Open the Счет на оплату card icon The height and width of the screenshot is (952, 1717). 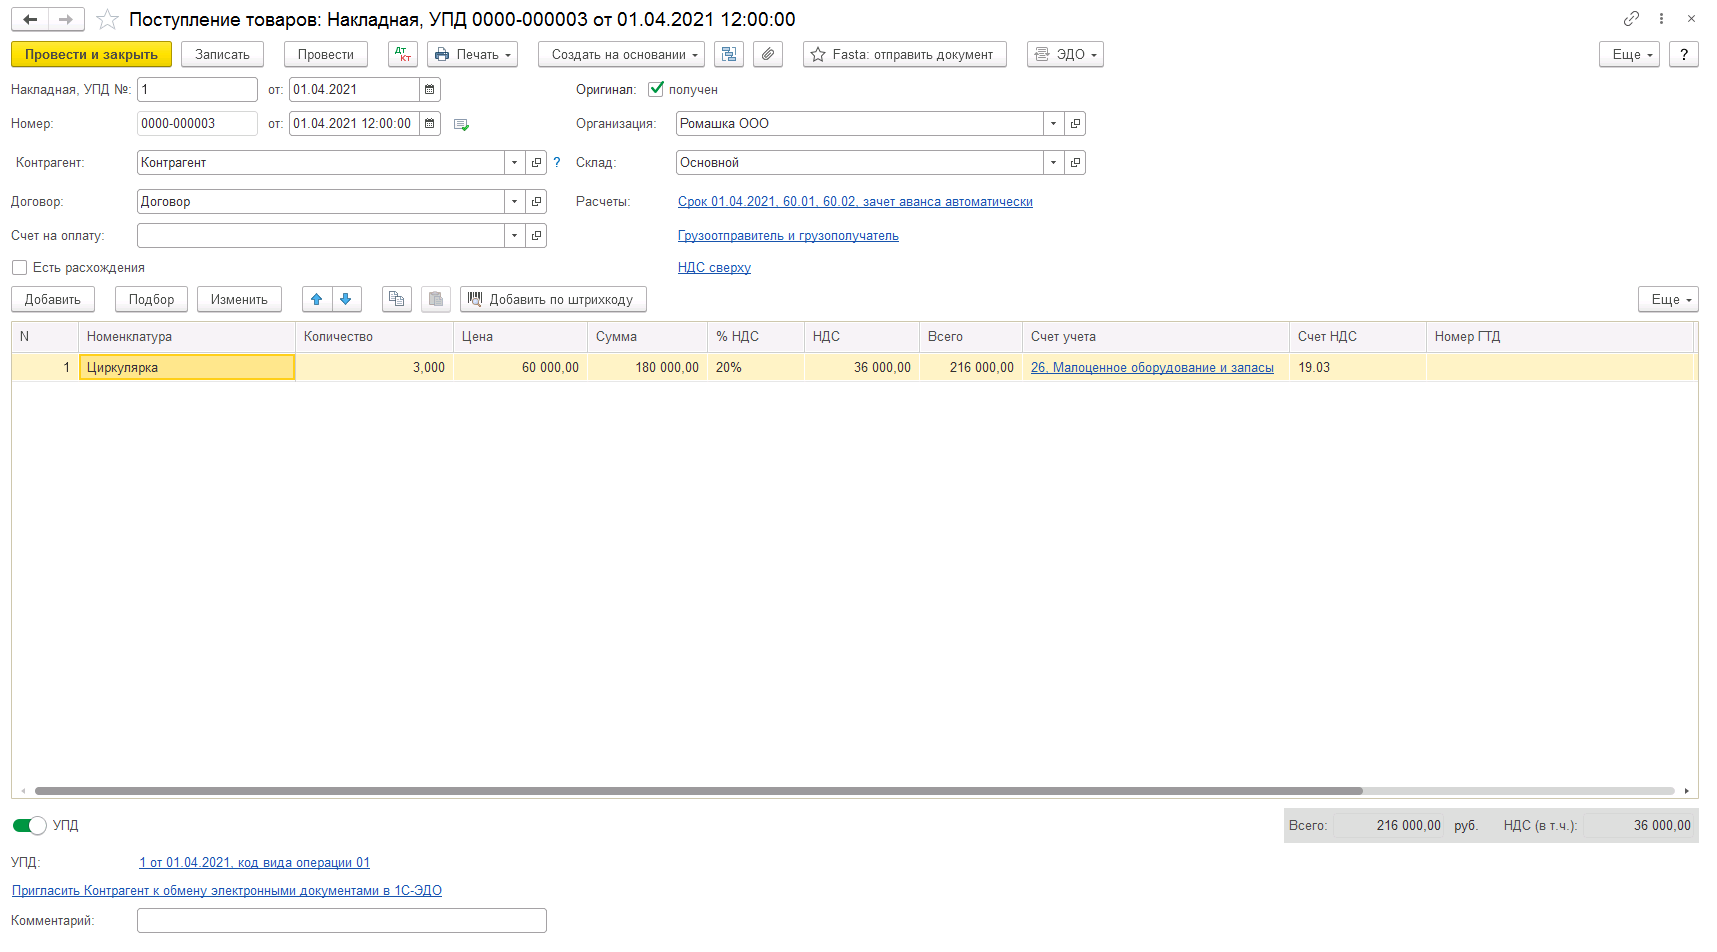[536, 235]
